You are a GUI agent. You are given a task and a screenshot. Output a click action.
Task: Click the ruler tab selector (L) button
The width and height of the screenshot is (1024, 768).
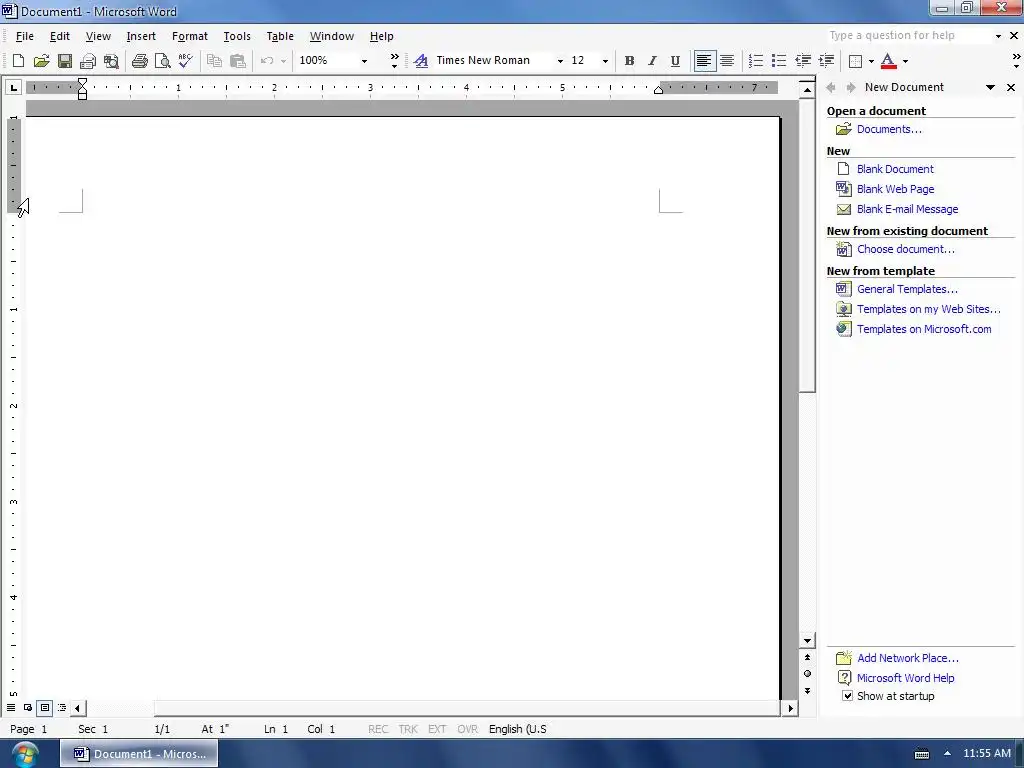click(x=14, y=88)
